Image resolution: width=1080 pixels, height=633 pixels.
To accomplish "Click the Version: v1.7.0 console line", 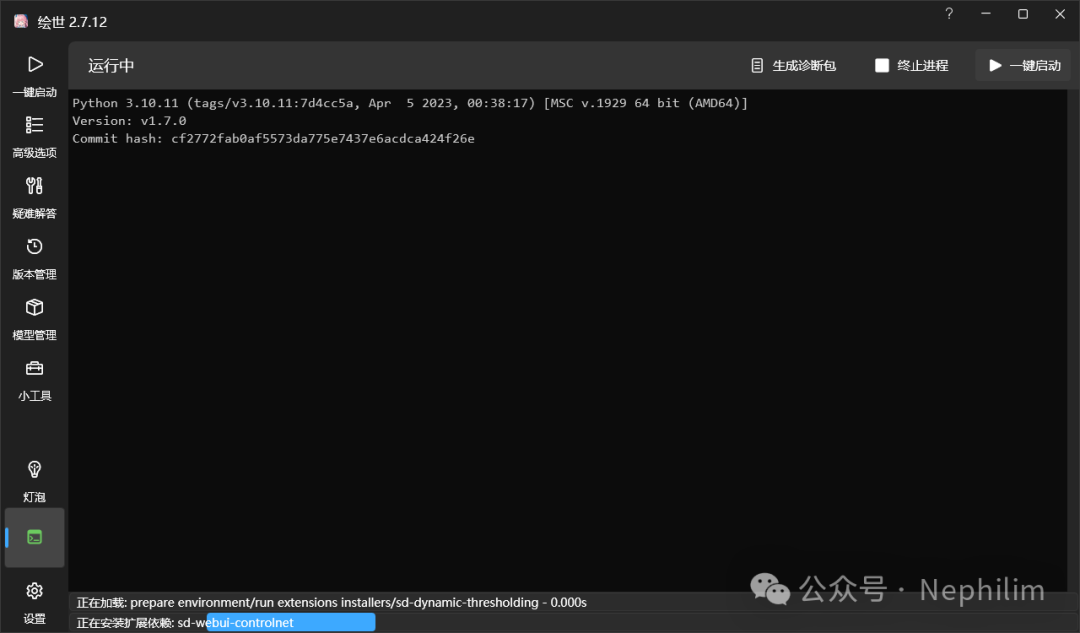I will pyautogui.click(x=129, y=121).
